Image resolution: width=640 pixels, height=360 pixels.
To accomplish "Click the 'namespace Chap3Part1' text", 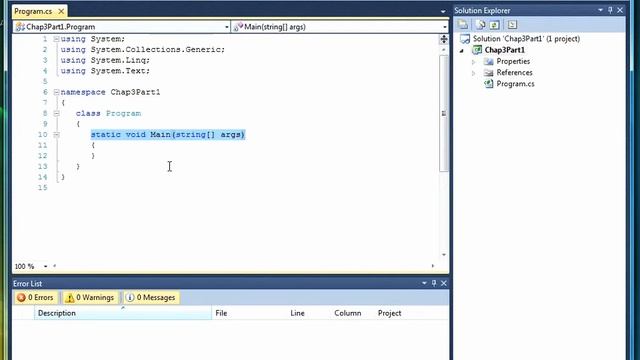I will 110,92.
